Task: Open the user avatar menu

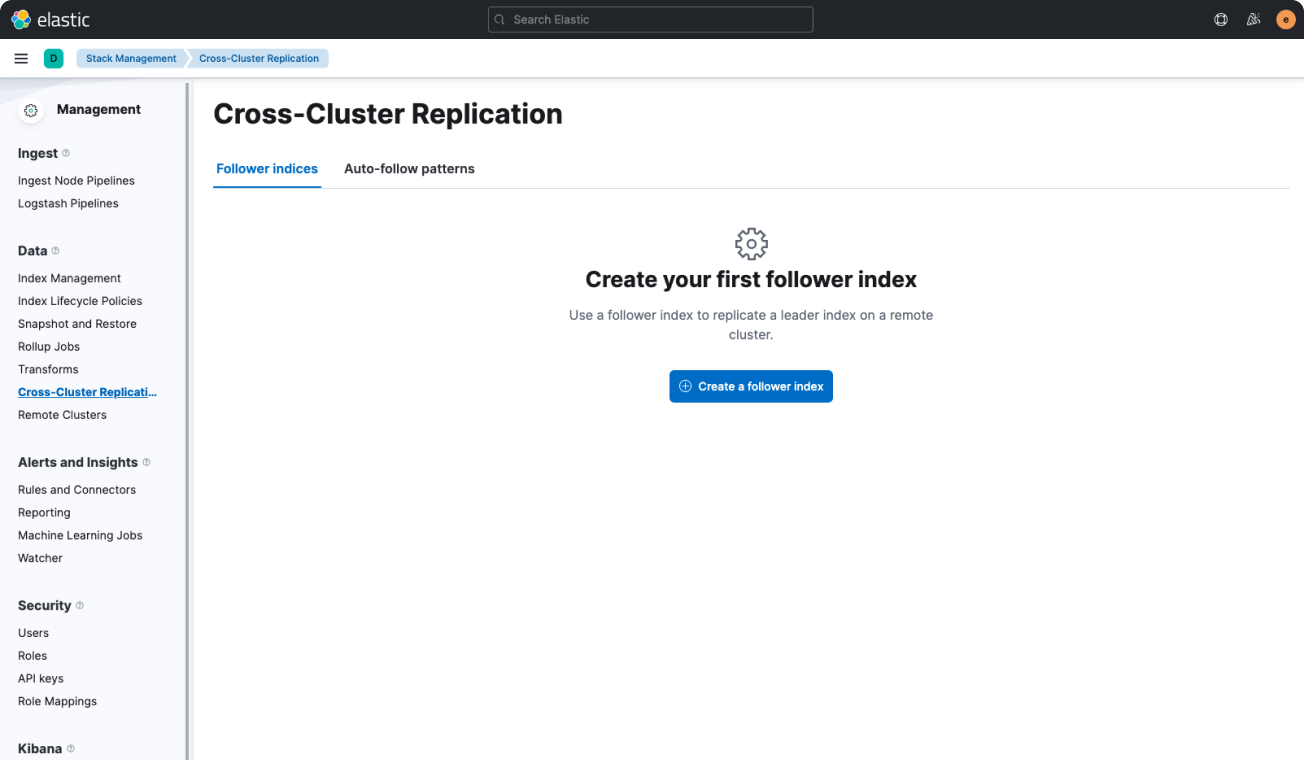Action: (1285, 19)
